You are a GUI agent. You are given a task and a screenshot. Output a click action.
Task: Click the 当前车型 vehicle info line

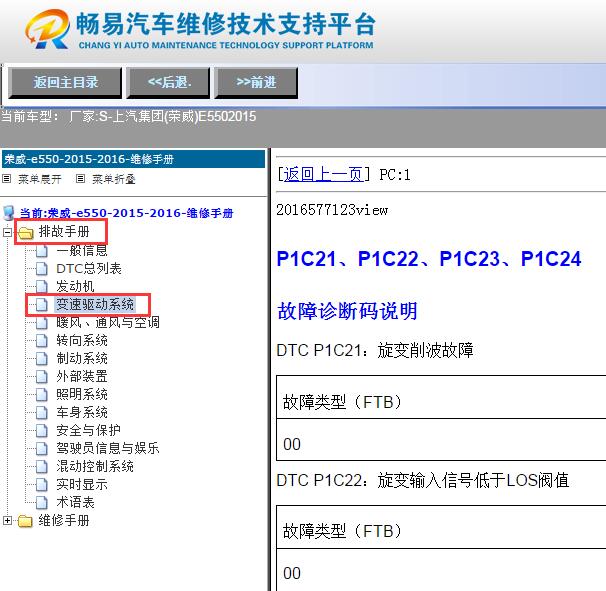(x=128, y=116)
